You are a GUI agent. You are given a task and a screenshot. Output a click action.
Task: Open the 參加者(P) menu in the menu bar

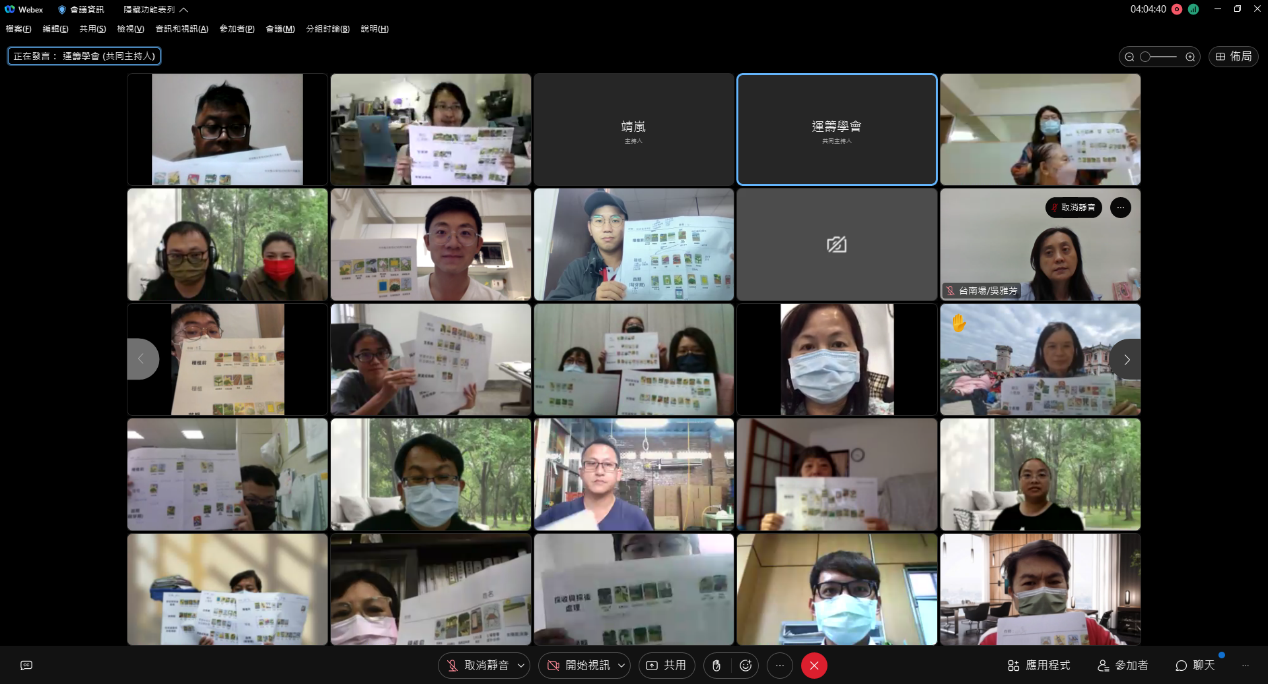point(237,29)
